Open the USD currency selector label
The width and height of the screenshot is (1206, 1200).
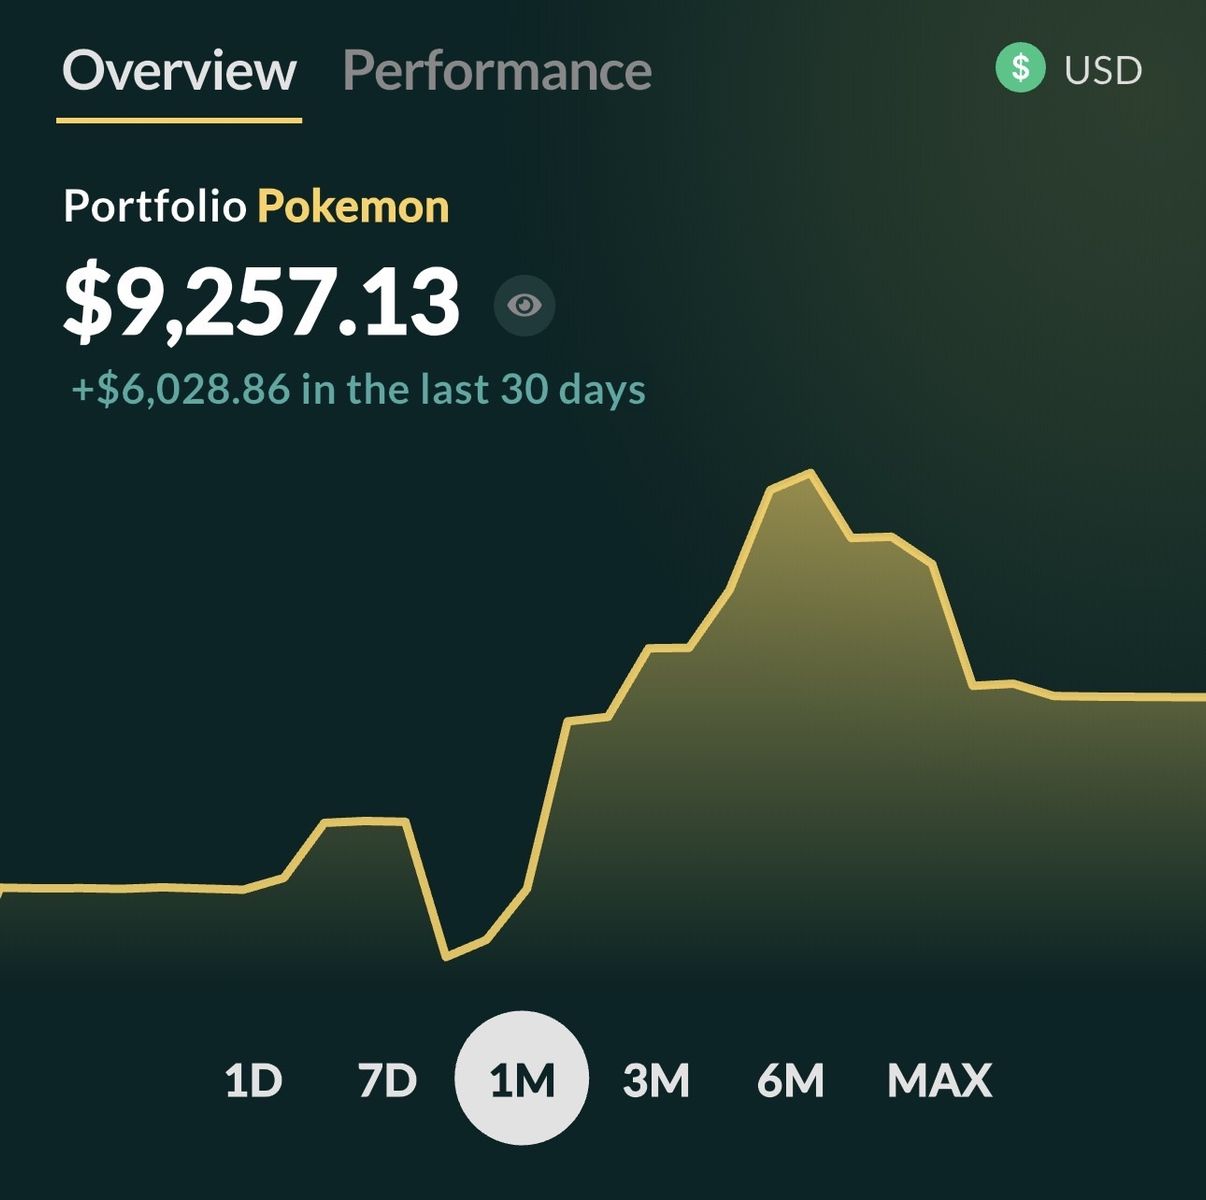(1103, 70)
